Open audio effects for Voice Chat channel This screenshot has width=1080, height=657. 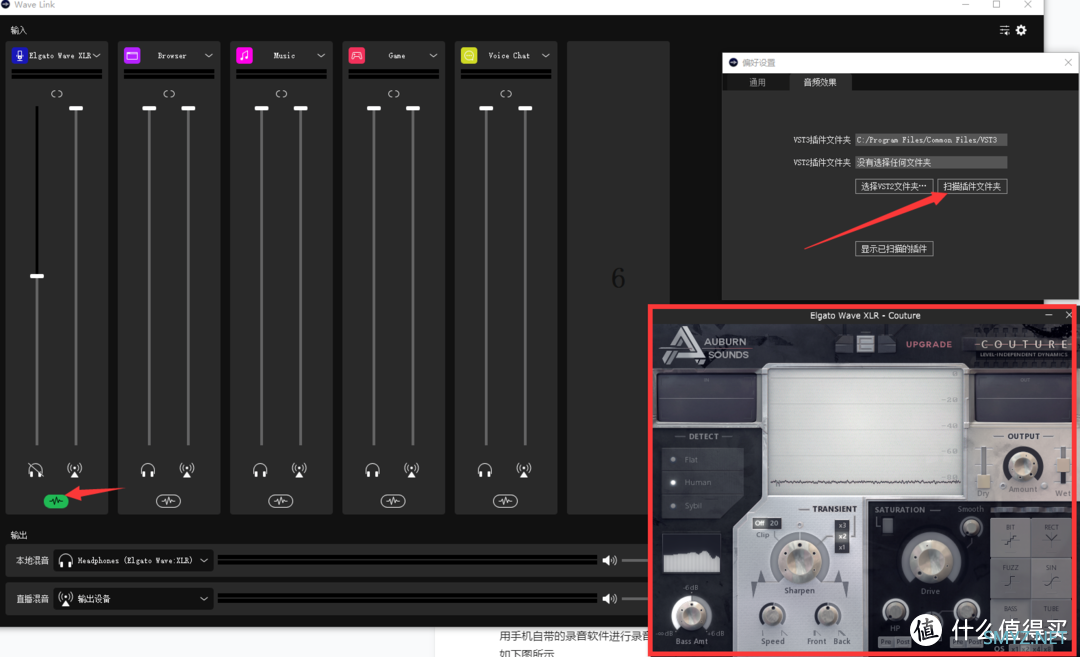505,501
